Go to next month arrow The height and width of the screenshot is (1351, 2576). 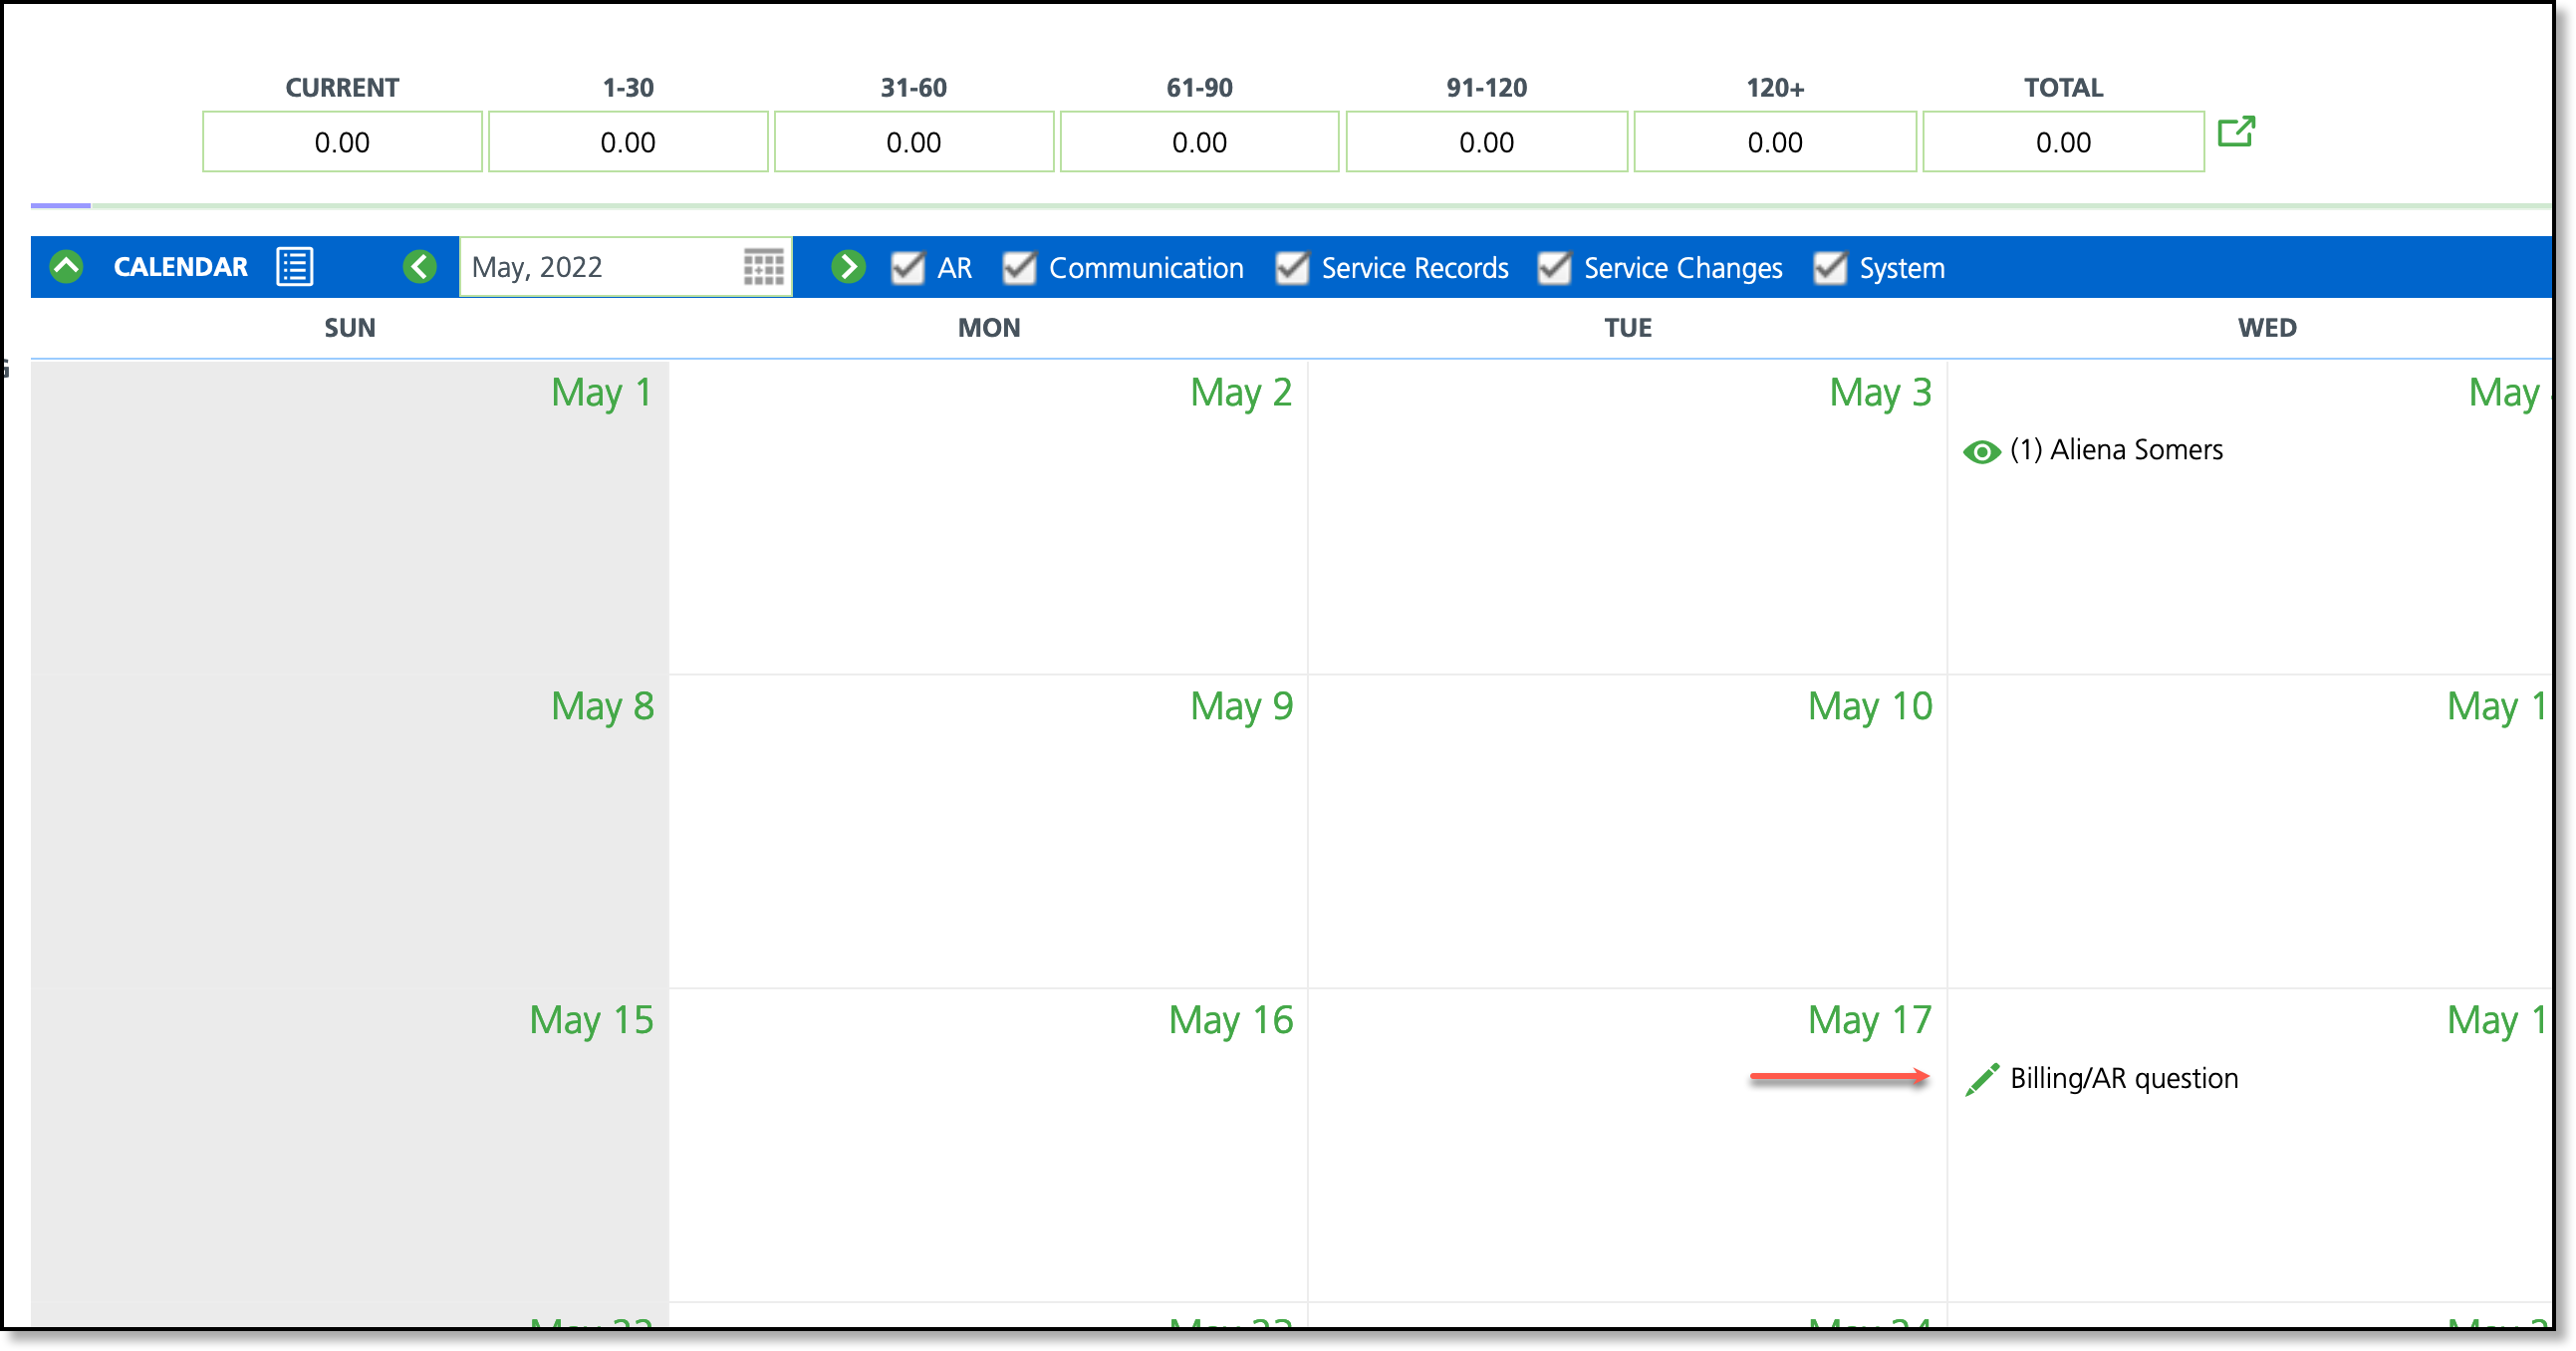(848, 267)
